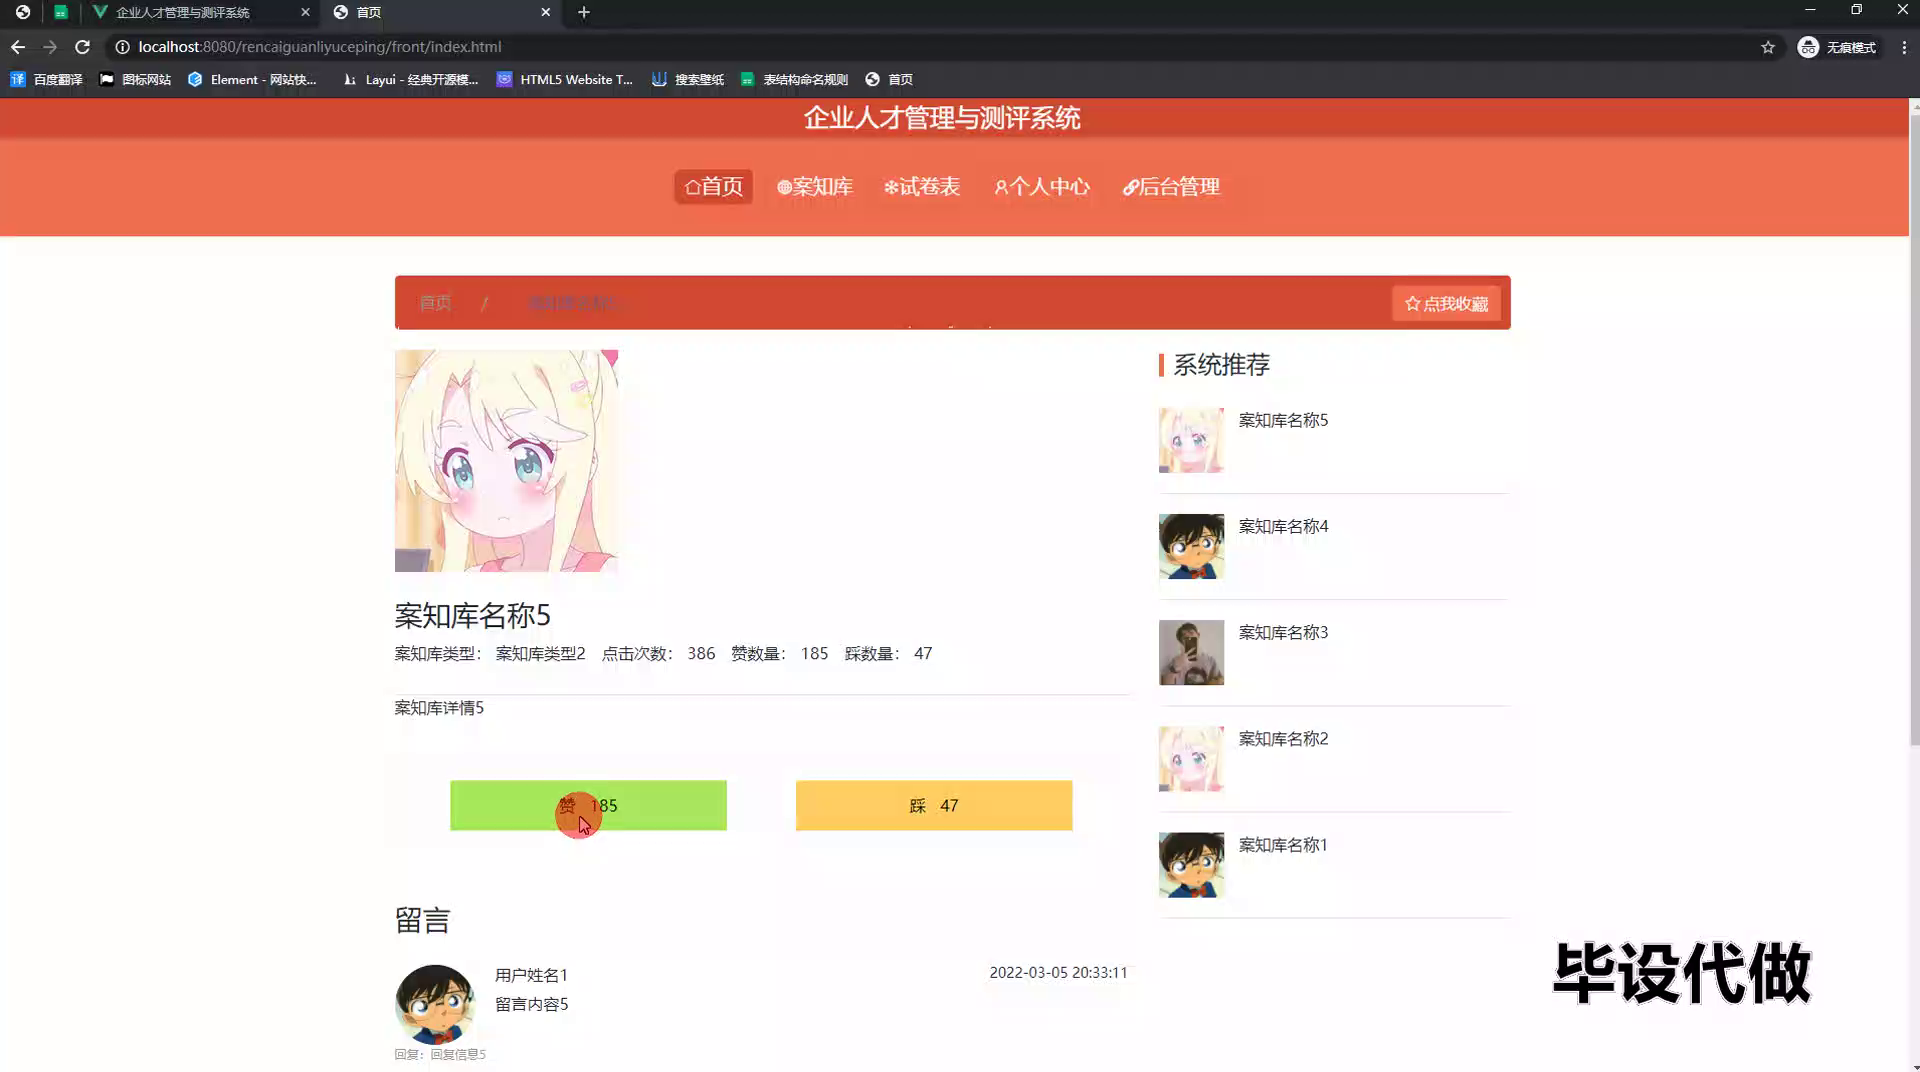Open the 首页 bookmark in the bookmarks bar
1920x1072 pixels.
click(x=889, y=79)
